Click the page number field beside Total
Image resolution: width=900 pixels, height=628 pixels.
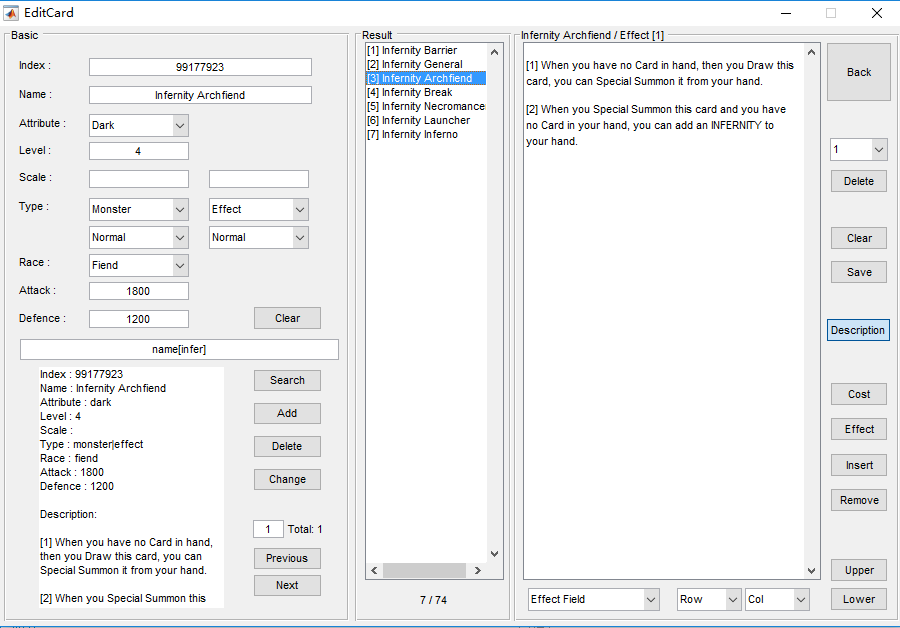[268, 529]
